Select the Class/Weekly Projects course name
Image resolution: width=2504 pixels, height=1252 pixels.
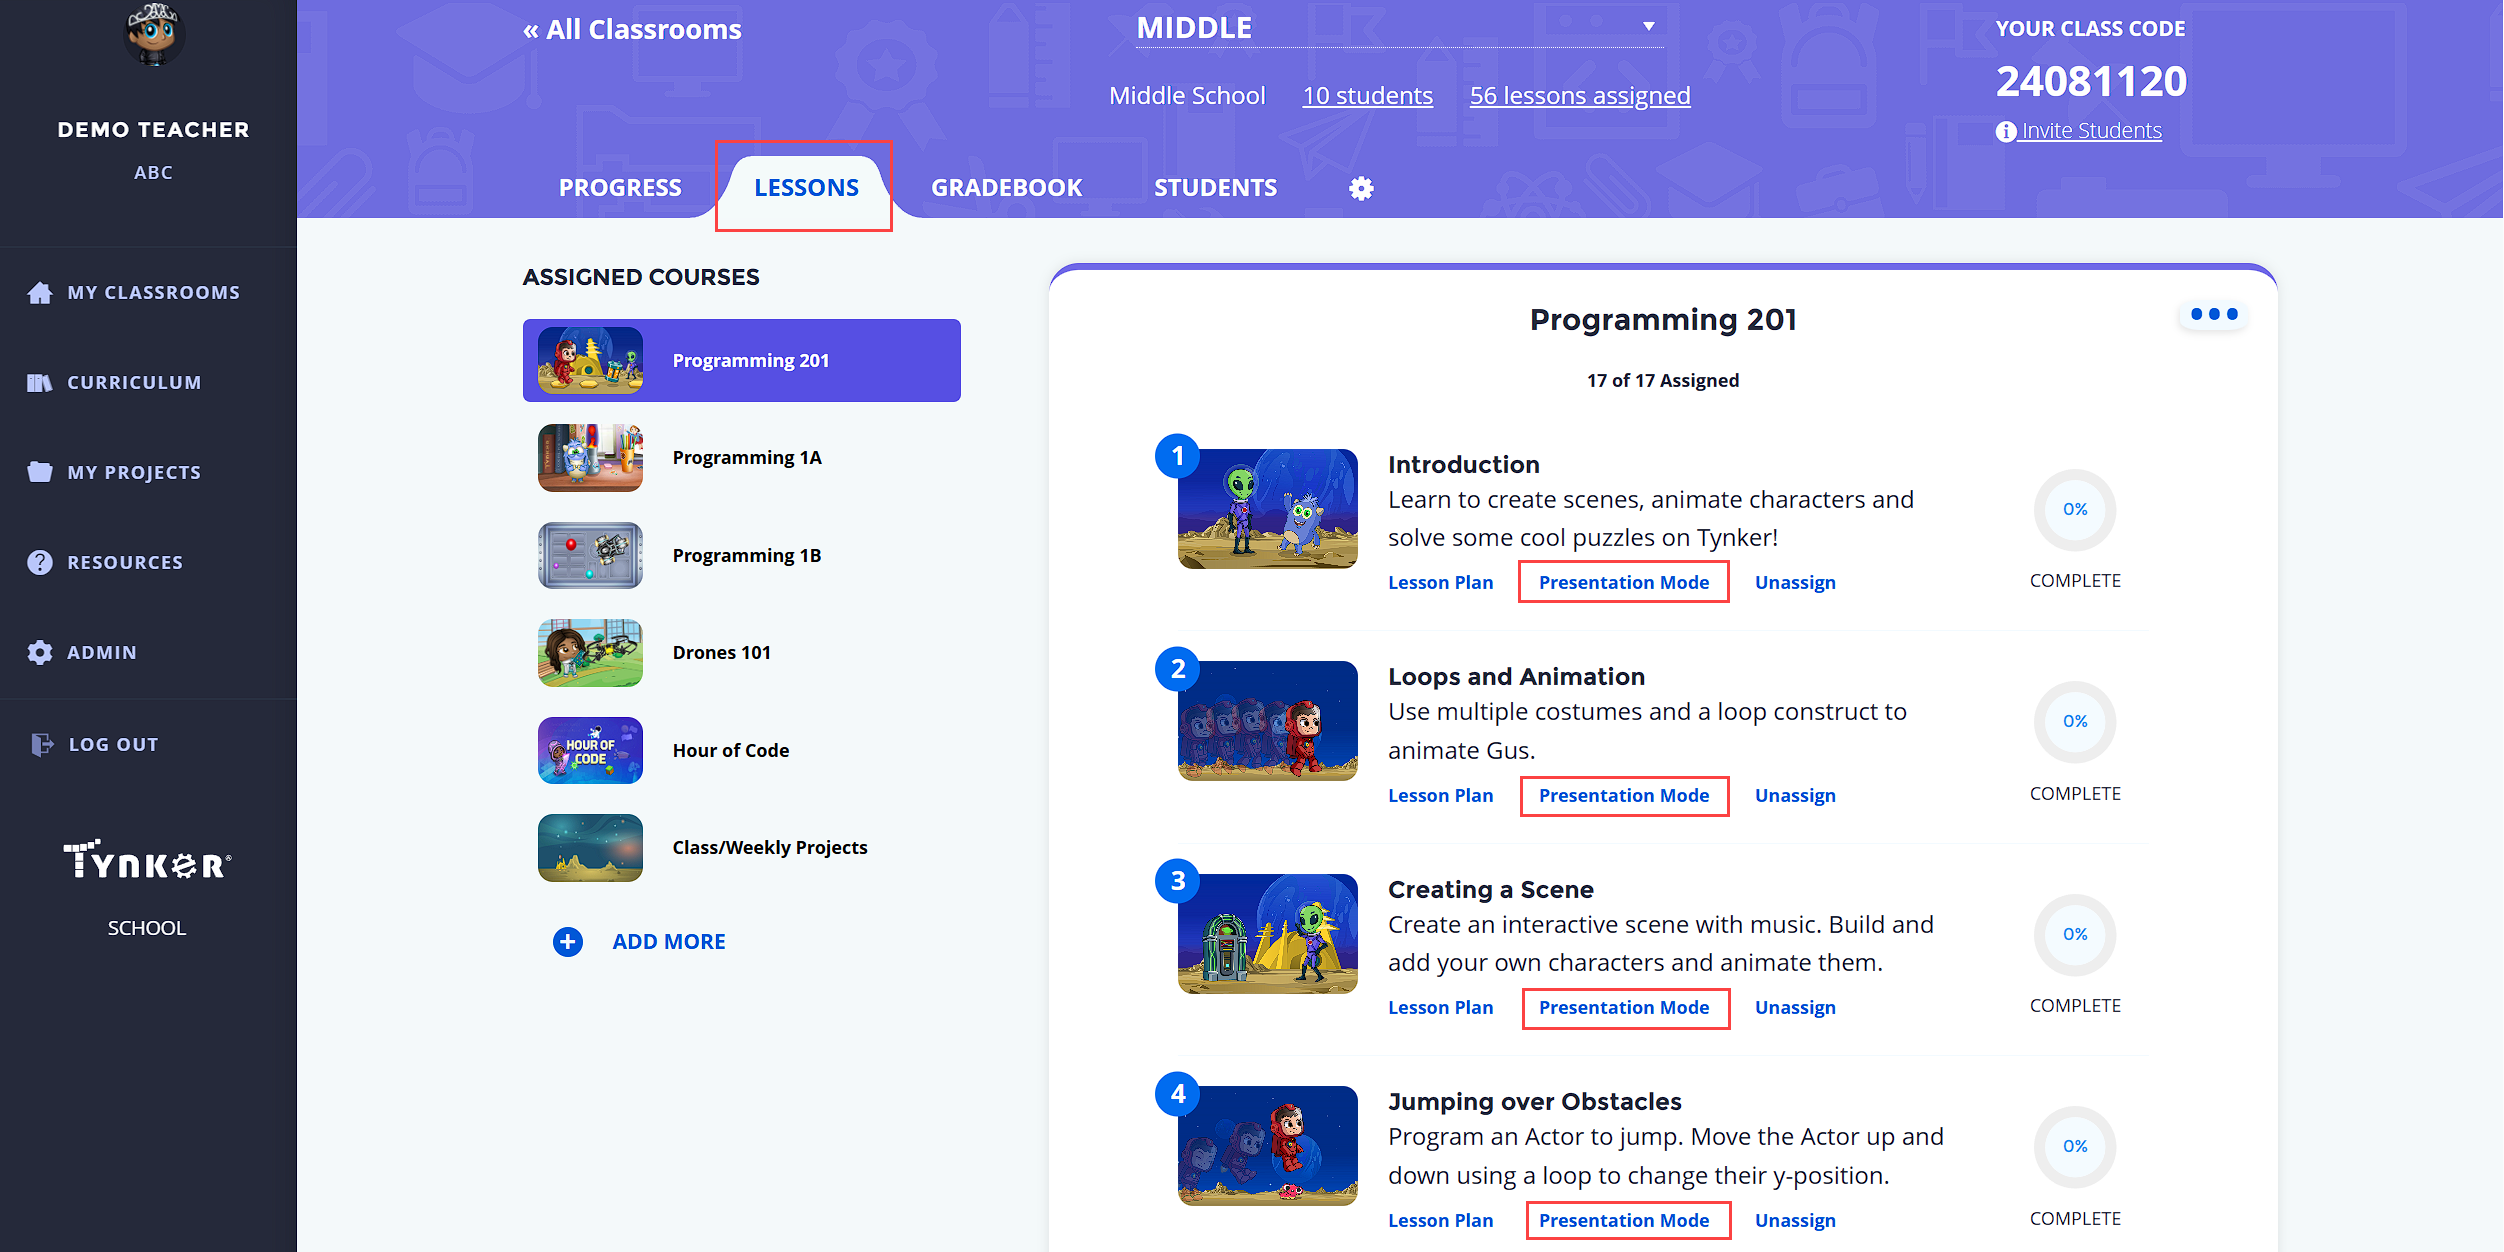(x=770, y=847)
